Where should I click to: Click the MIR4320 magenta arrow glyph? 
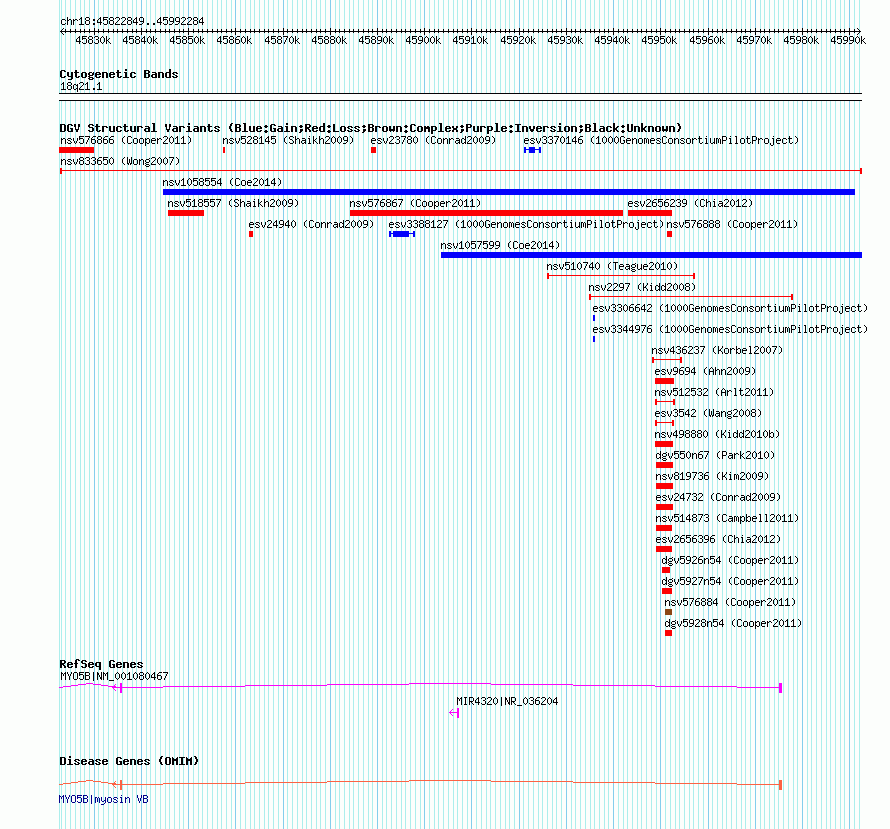[x=454, y=713]
